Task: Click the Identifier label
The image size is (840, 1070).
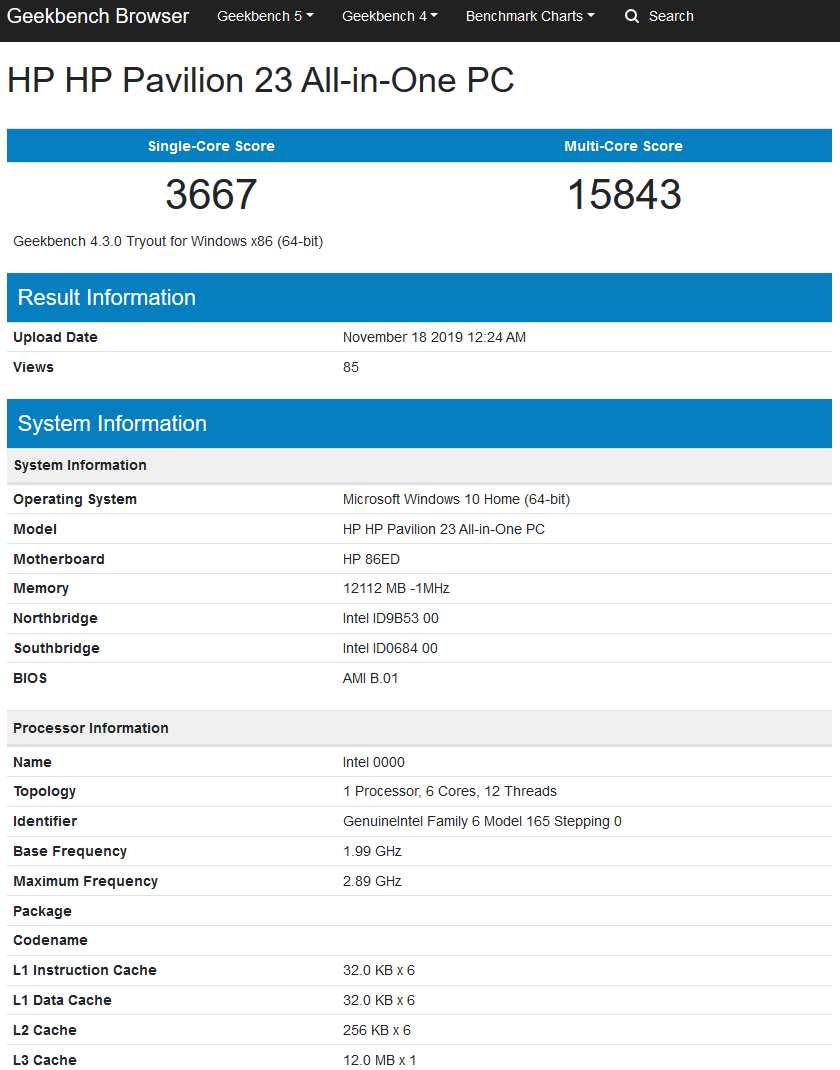Action: tap(45, 822)
